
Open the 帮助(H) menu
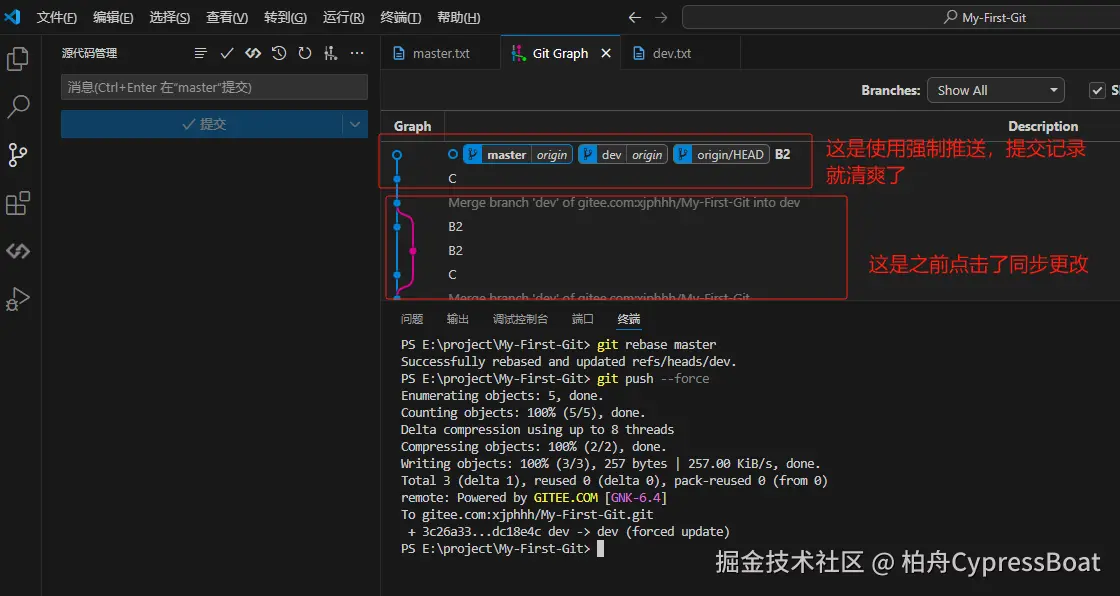tap(458, 17)
